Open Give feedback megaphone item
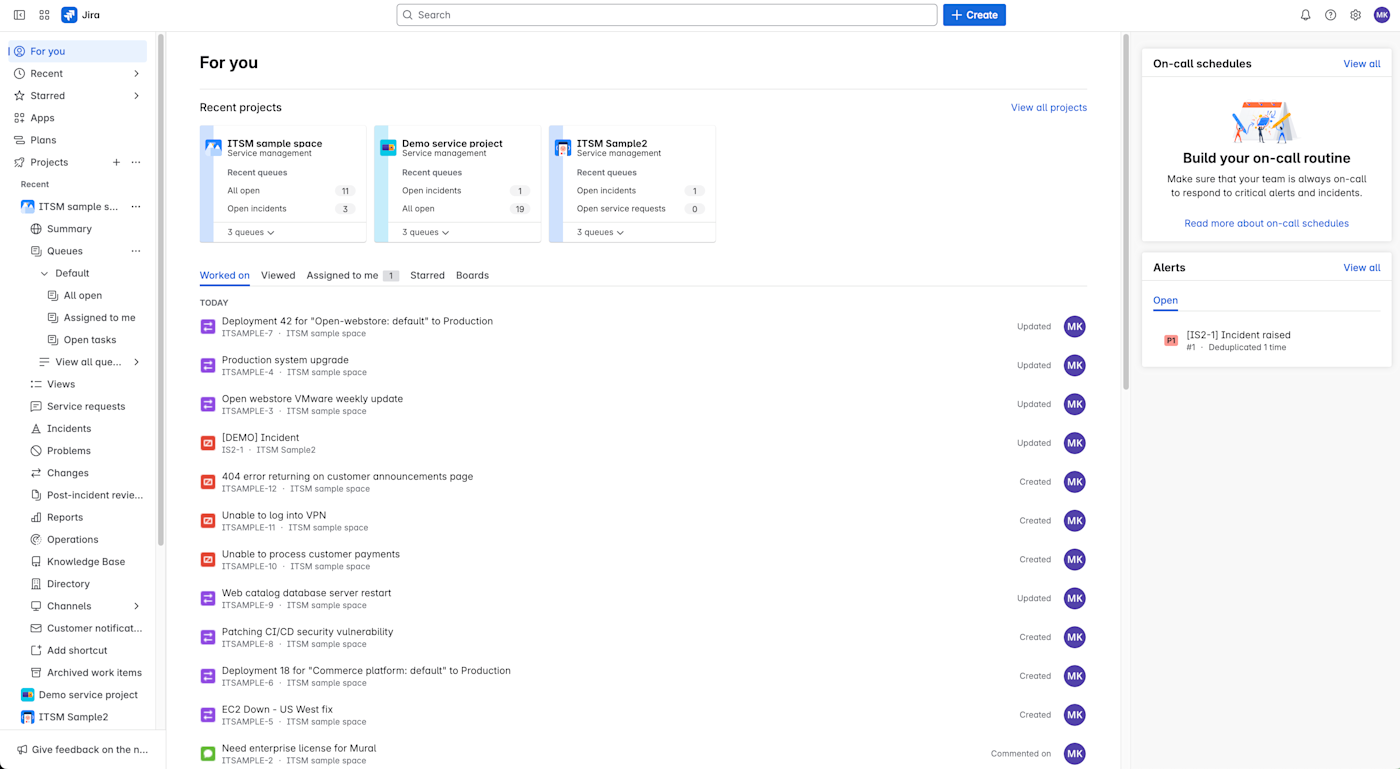The image size is (1400, 769). click(x=82, y=749)
